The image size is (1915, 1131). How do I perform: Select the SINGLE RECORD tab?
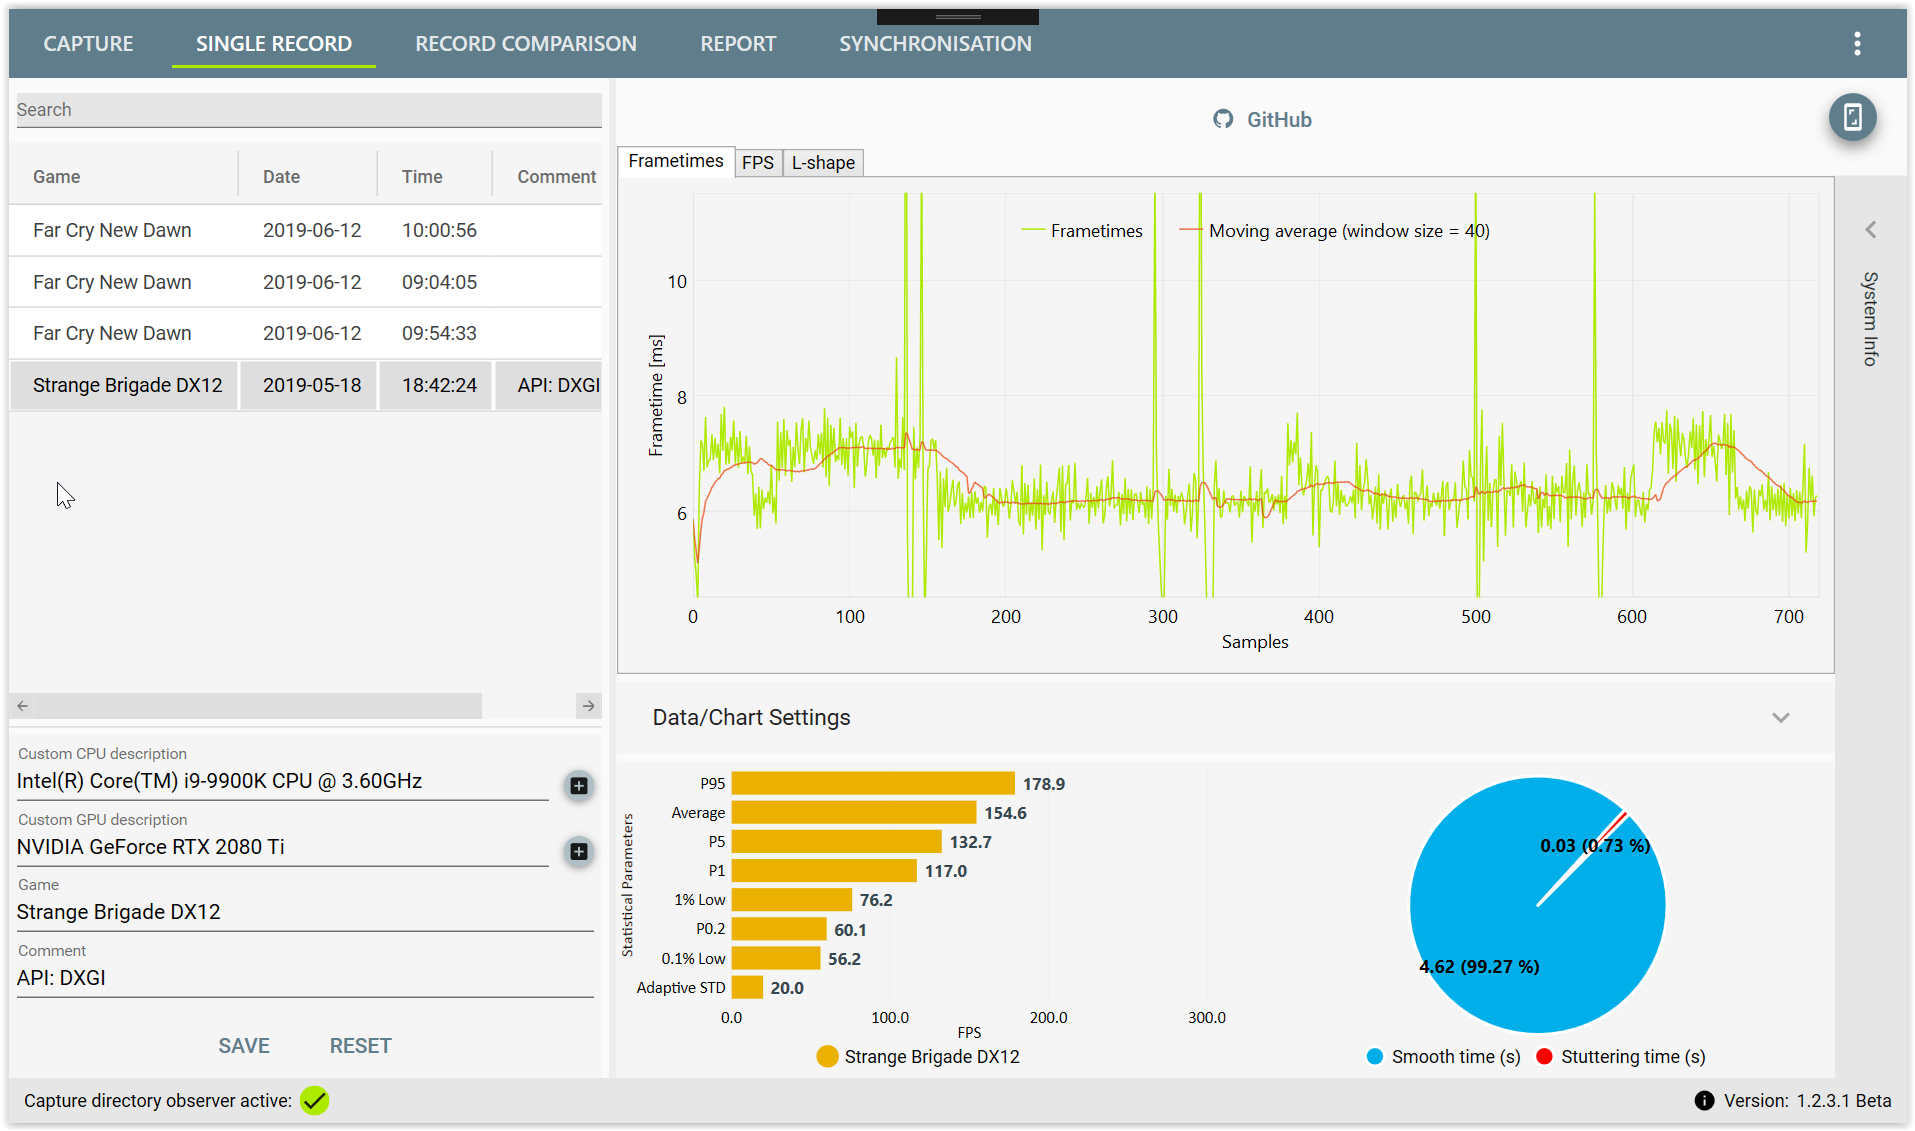[x=273, y=43]
